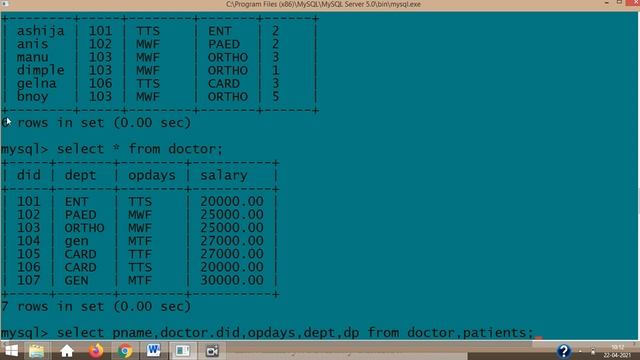Click patient name 'bnoy'
The height and width of the screenshot is (360, 640).
click(32, 96)
